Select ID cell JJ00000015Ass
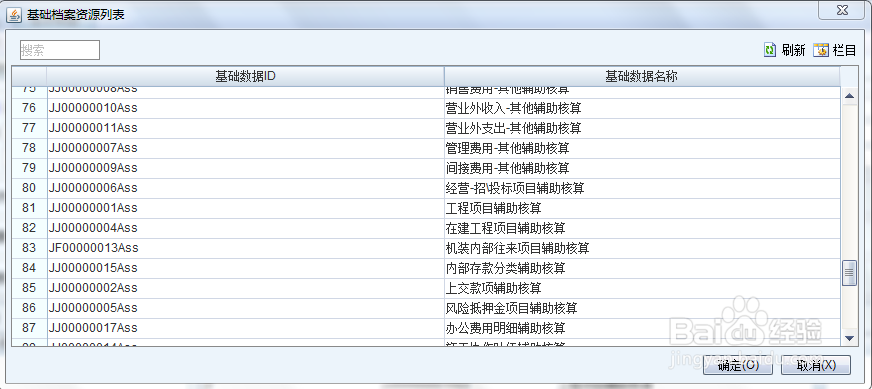Viewport: 872px width, 389px height. click(245, 268)
